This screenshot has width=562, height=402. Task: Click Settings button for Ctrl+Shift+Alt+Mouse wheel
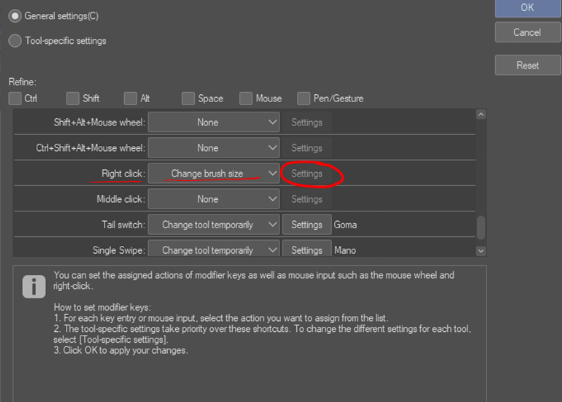point(307,148)
